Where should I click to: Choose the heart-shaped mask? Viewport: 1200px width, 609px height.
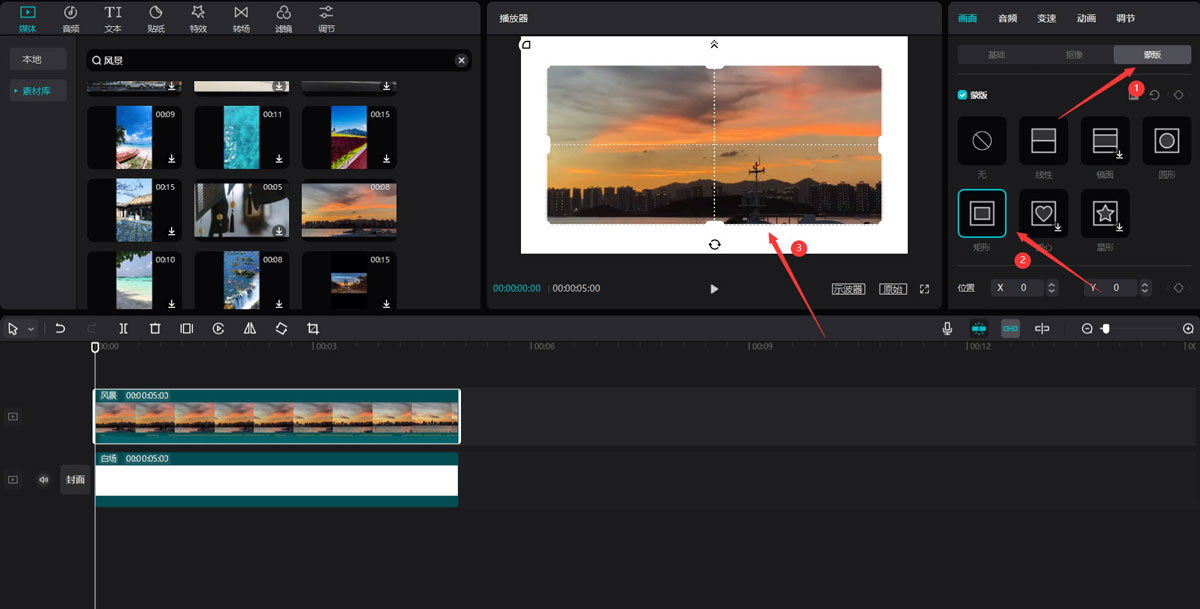pos(1043,213)
